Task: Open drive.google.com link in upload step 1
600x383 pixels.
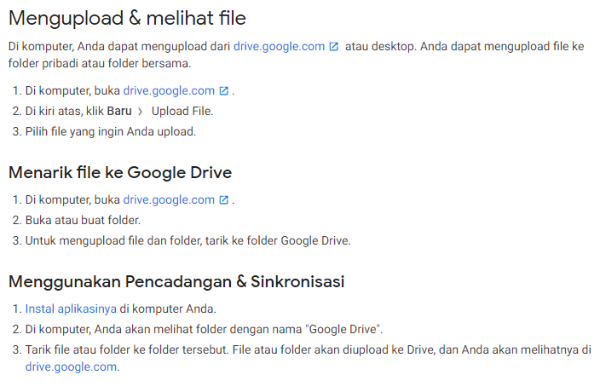Action: 169,91
